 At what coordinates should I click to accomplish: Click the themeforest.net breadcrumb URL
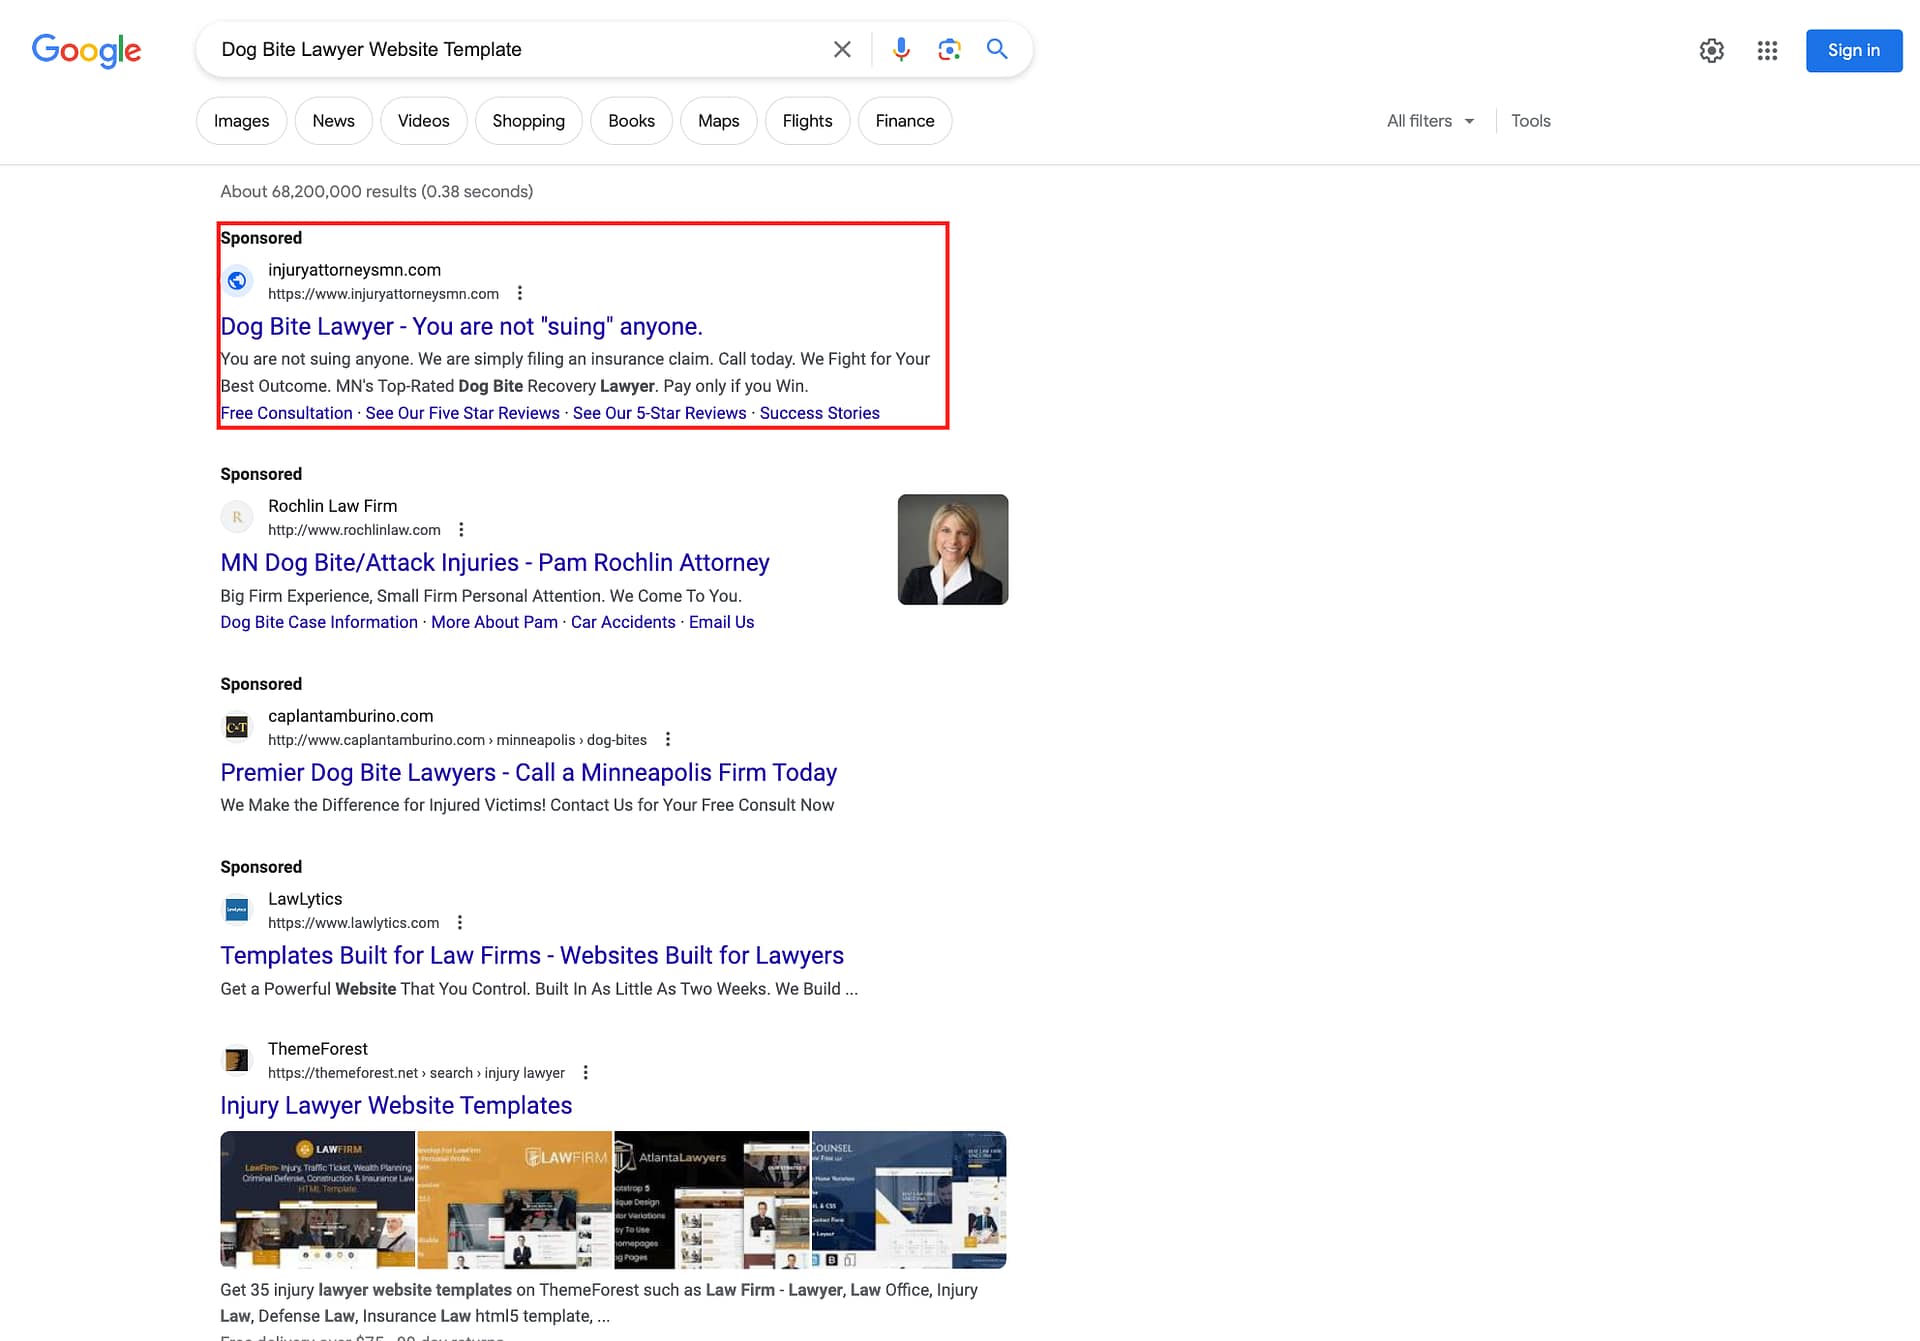(x=416, y=1073)
